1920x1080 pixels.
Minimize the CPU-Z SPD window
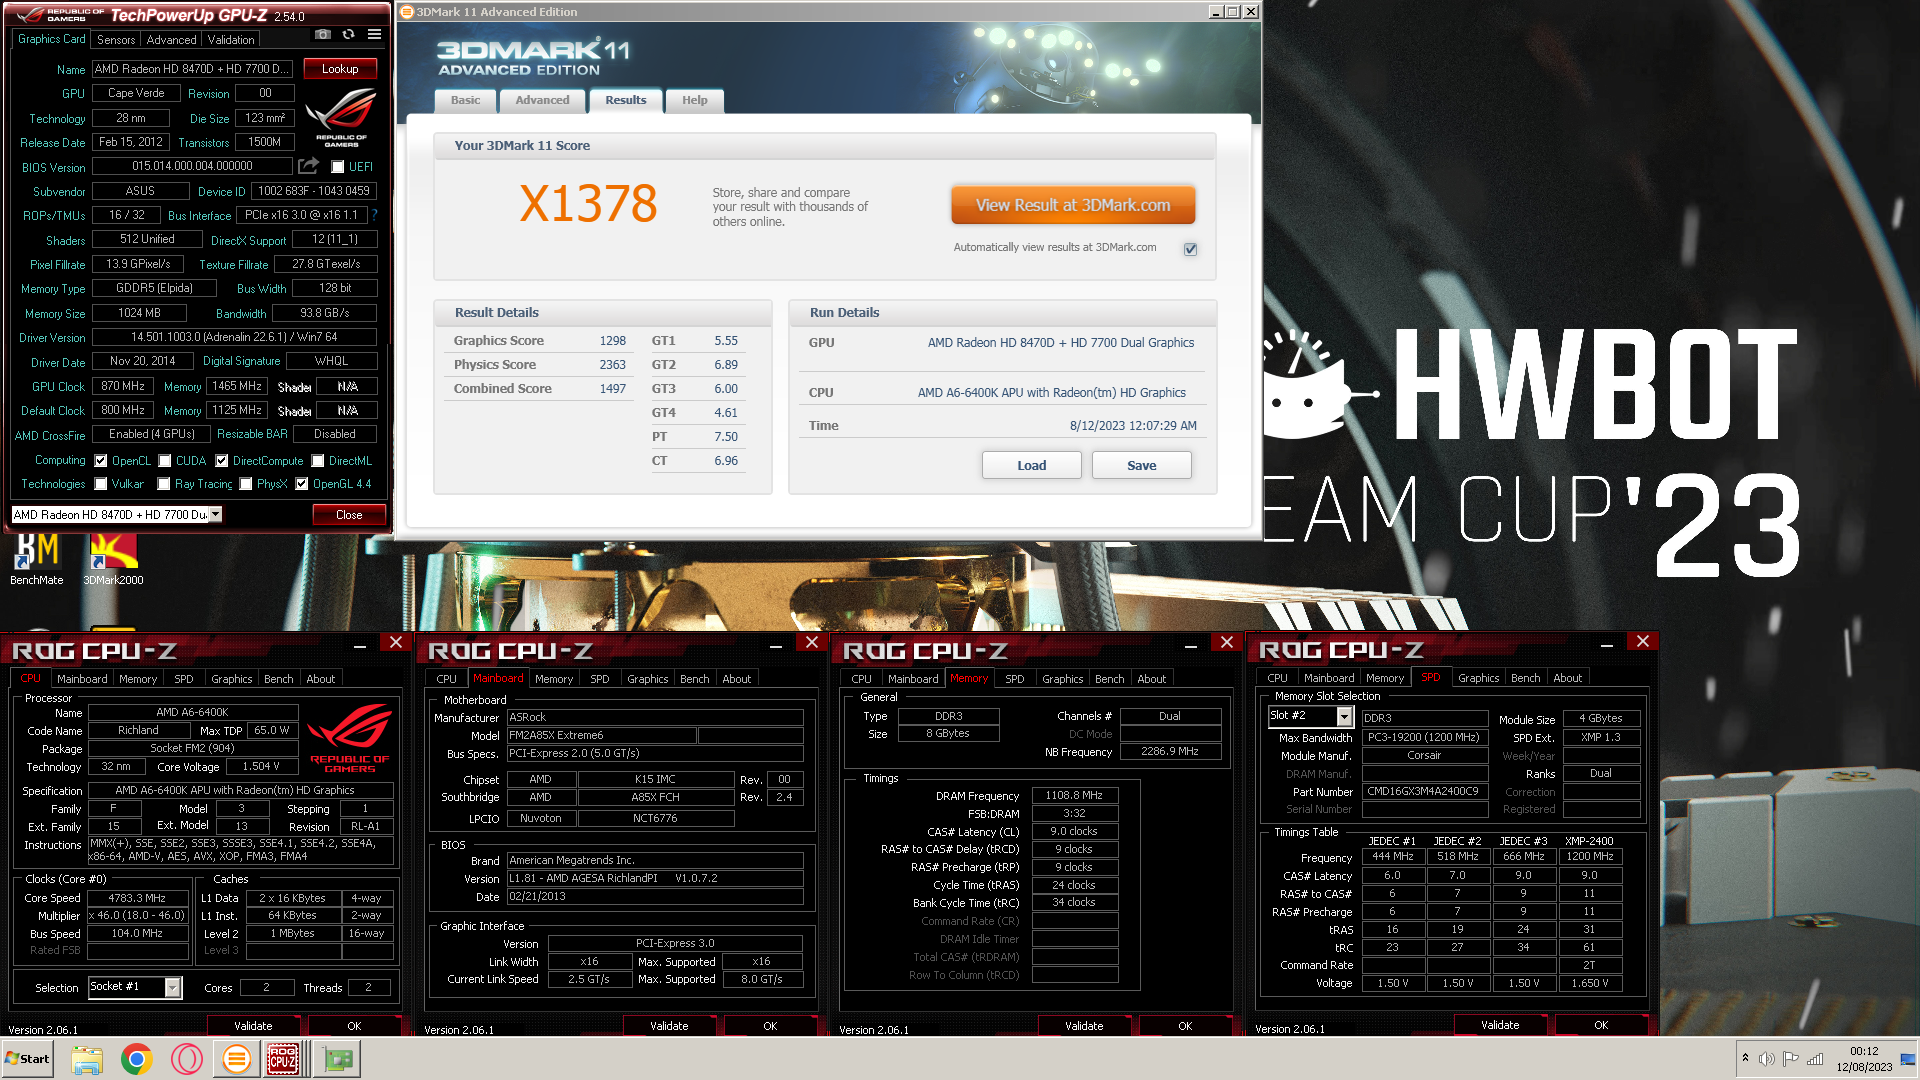coord(1607,645)
